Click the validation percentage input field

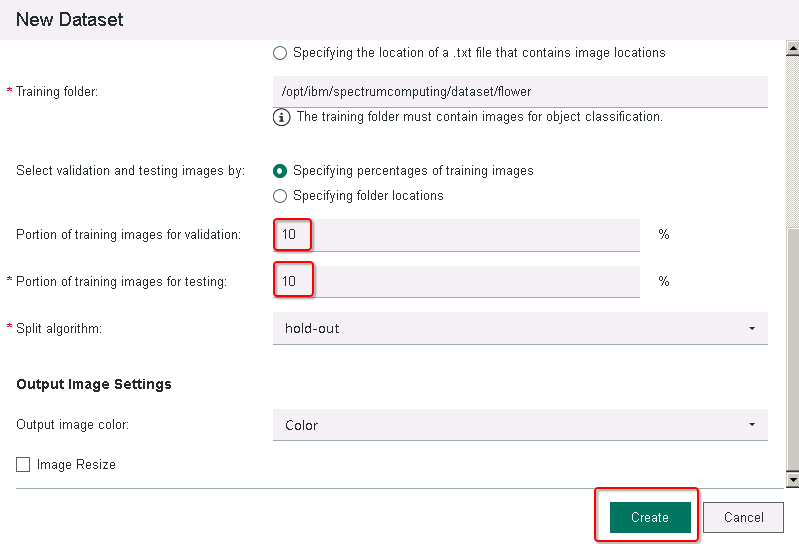tap(456, 235)
